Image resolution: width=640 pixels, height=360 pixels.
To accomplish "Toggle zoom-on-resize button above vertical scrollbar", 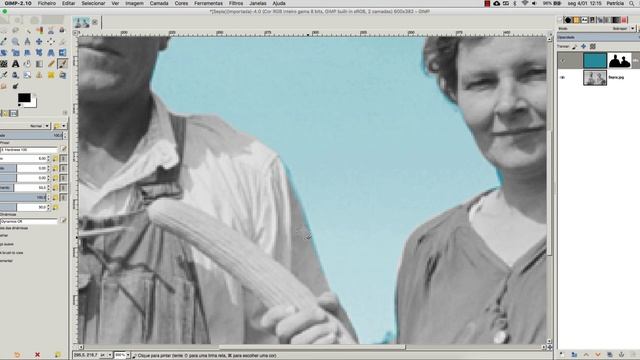I will tap(550, 33).
